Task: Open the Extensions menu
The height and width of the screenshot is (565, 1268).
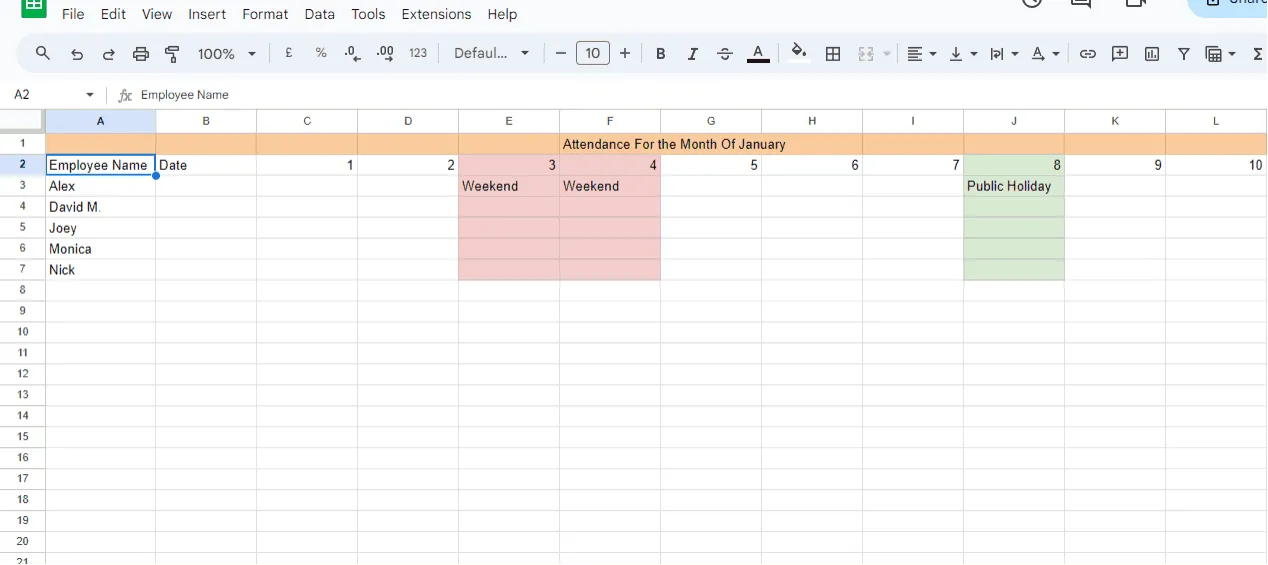Action: coord(436,14)
